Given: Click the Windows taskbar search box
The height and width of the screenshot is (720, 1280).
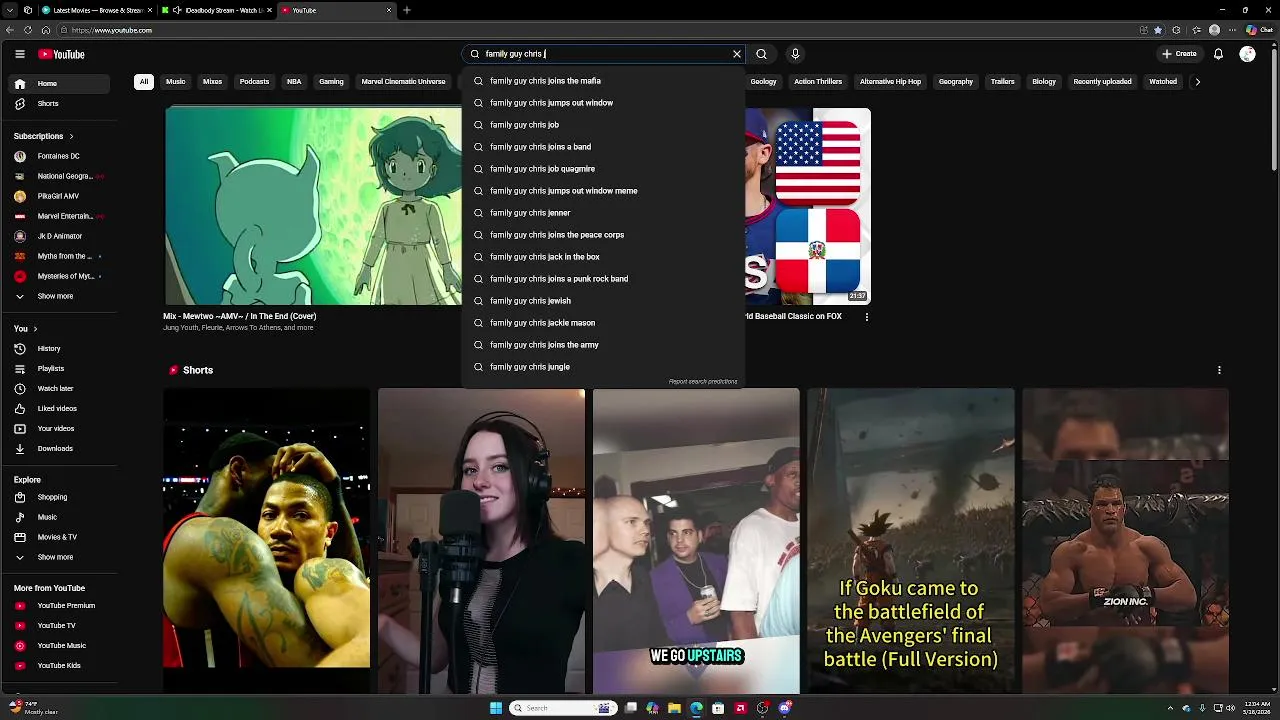Looking at the screenshot, I should [562, 708].
